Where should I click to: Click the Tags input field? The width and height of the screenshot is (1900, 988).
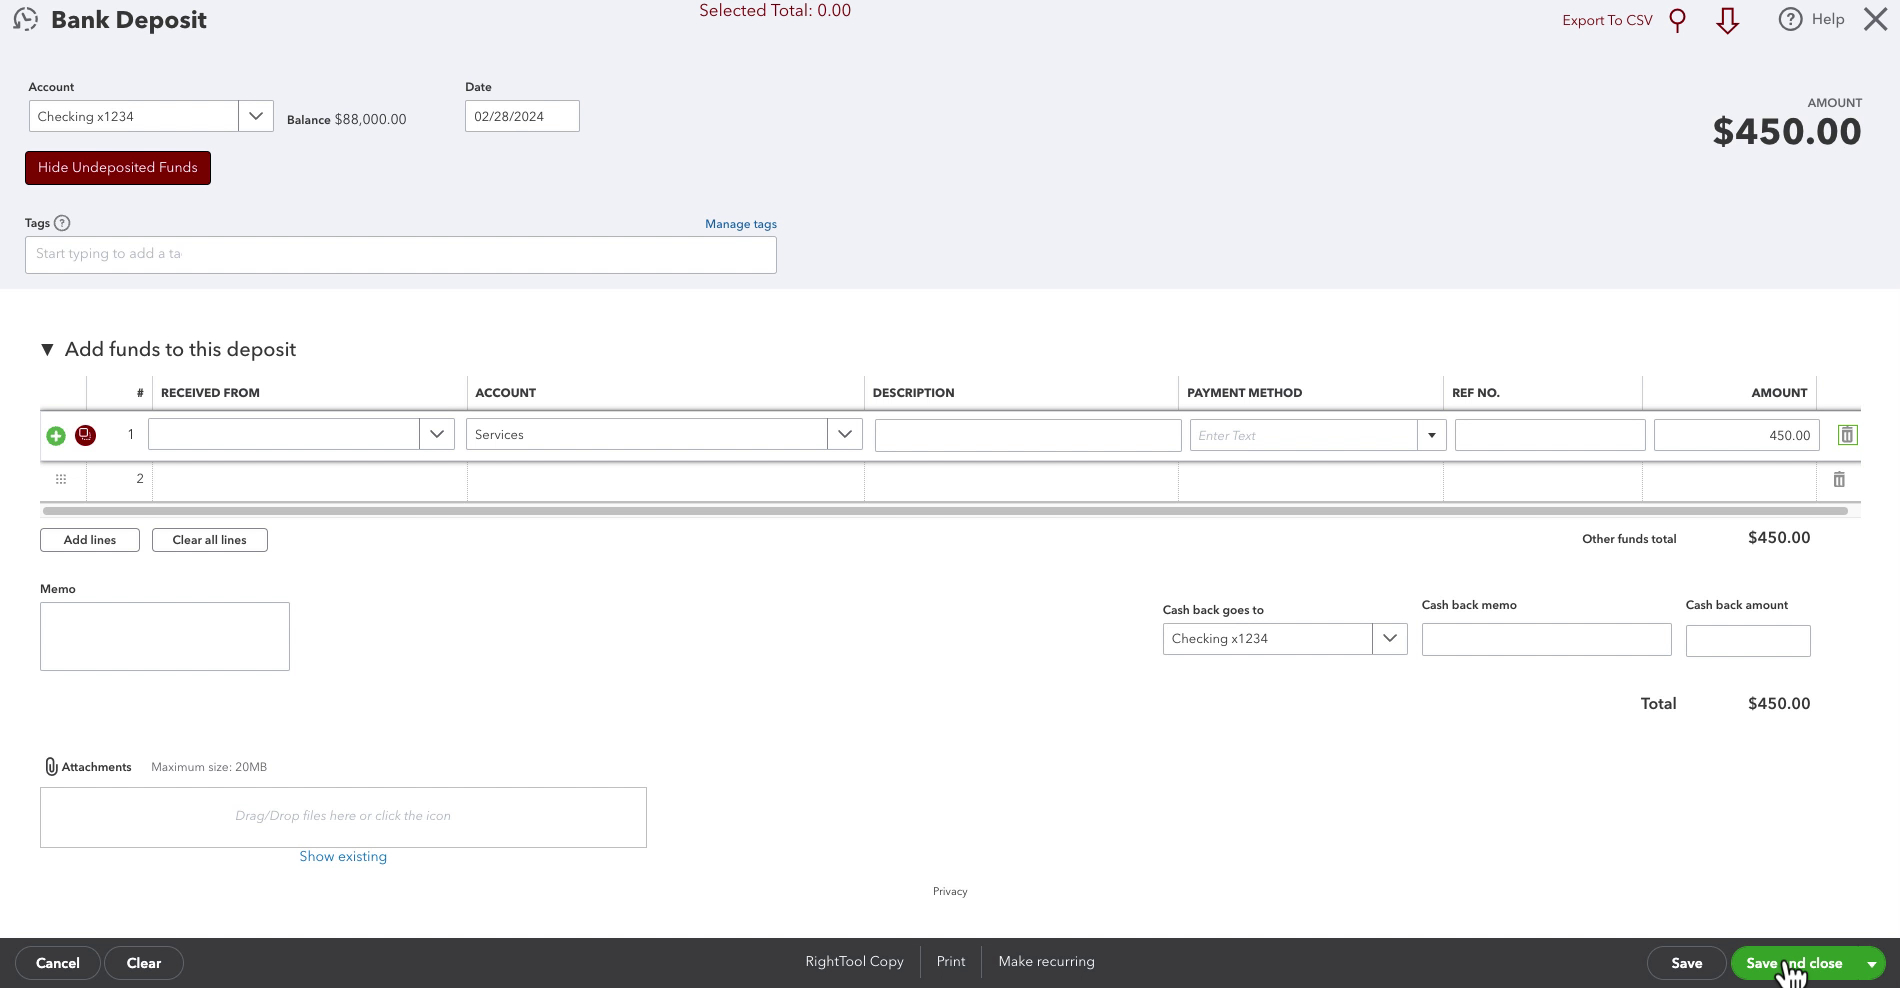[401, 255]
